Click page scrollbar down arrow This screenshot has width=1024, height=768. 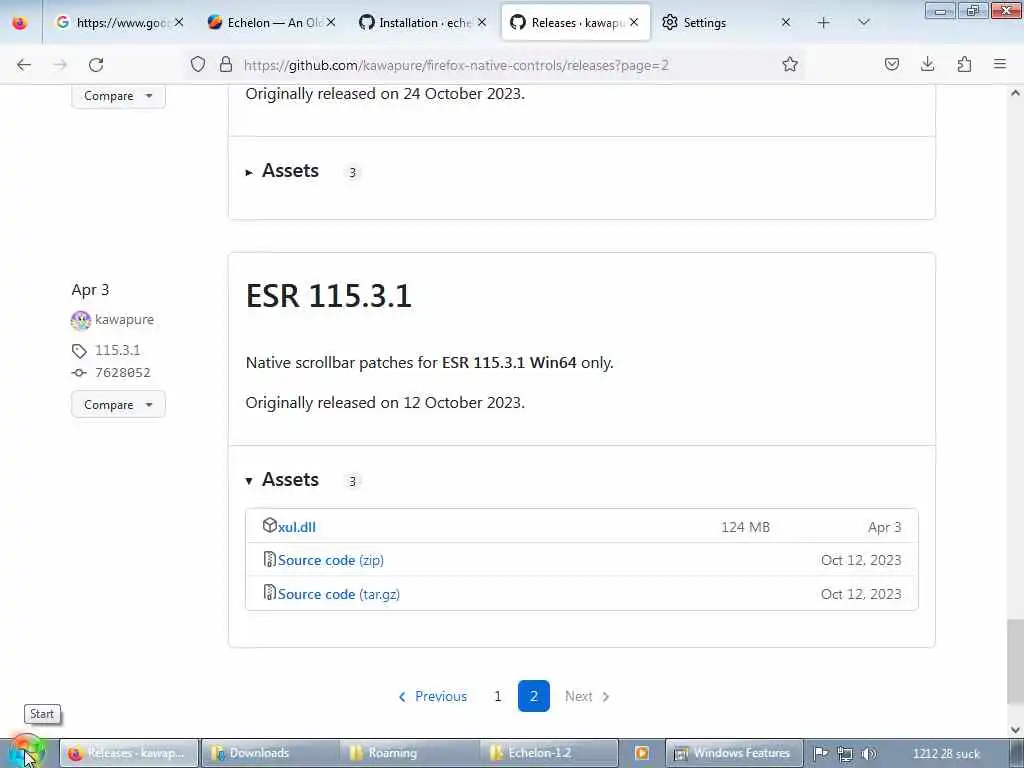point(1015,729)
